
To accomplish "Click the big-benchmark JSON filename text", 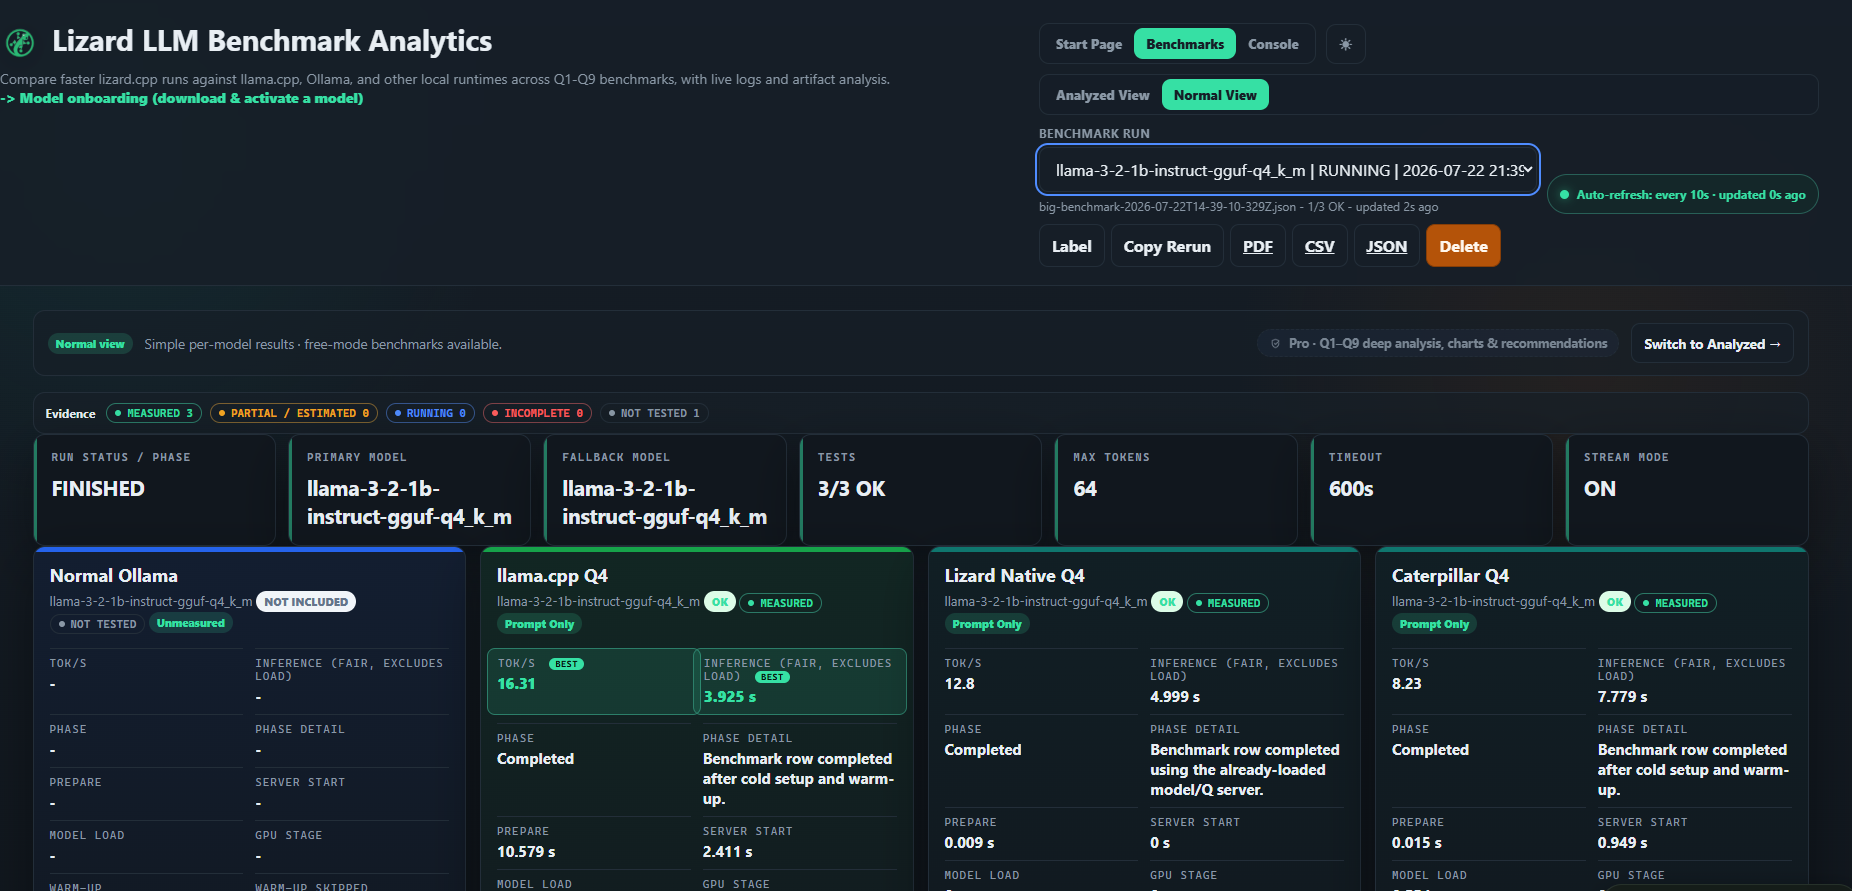I will (x=1167, y=207).
